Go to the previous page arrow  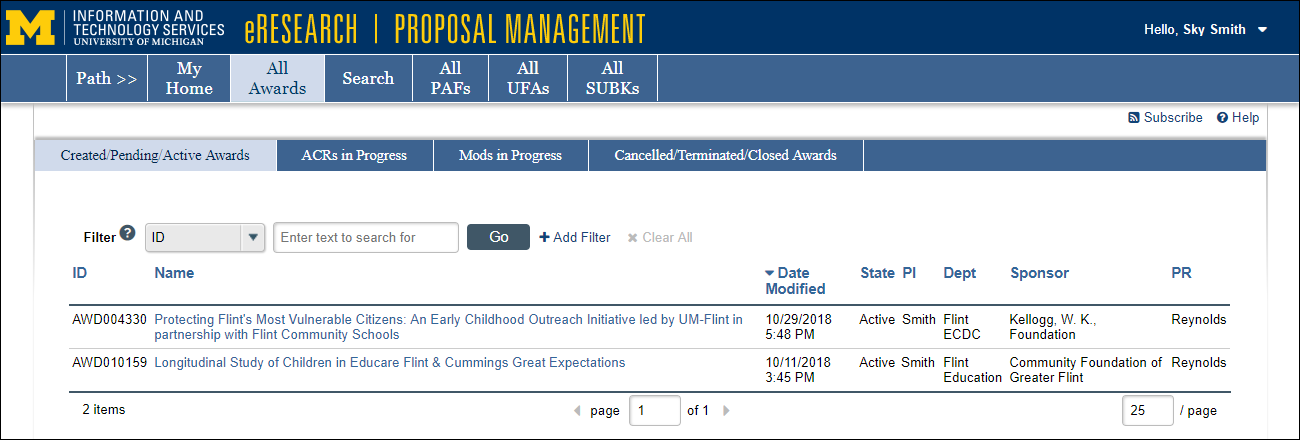pyautogui.click(x=576, y=410)
